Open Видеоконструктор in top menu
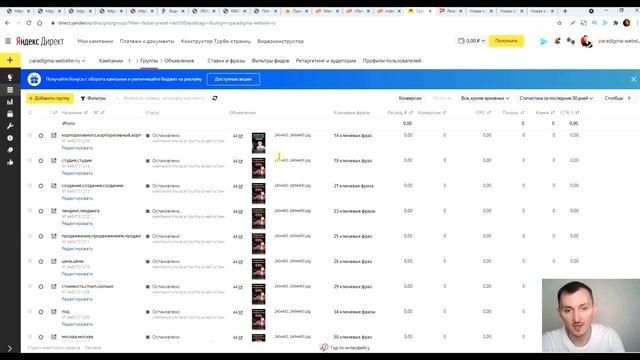This screenshot has width=640, height=360. click(x=280, y=41)
